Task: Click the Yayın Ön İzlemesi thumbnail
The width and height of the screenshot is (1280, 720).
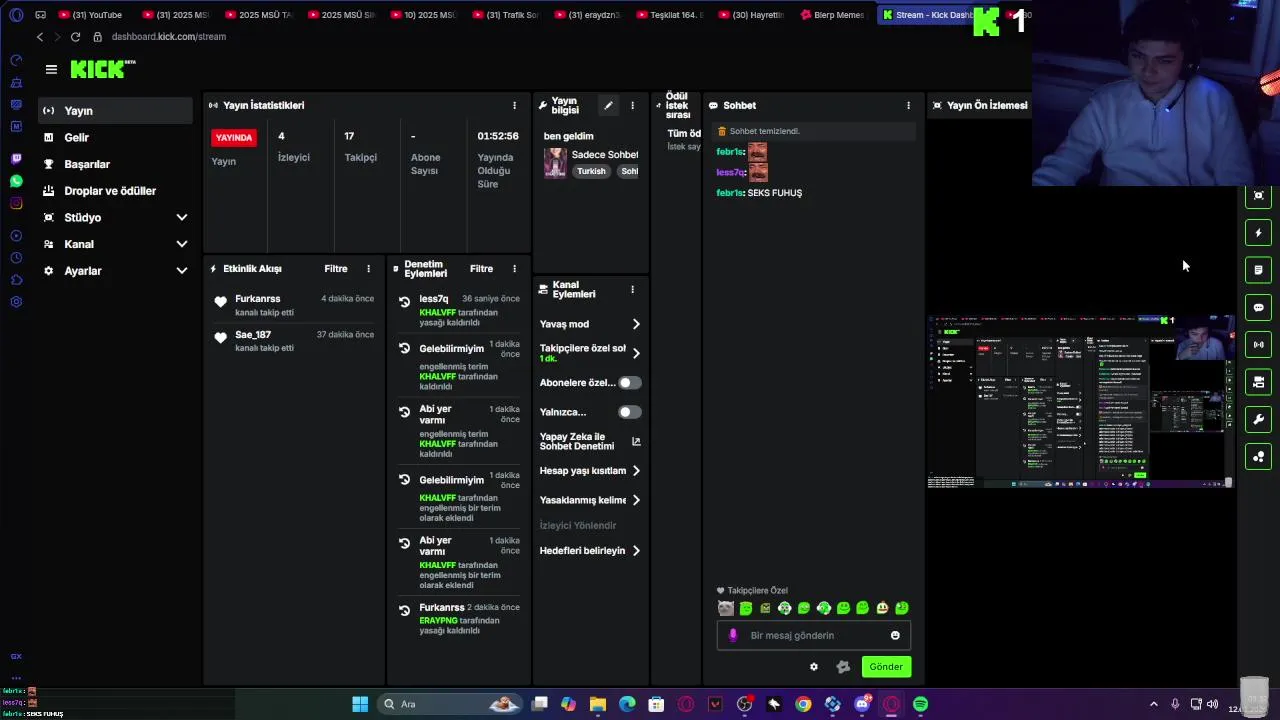Action: 1080,401
